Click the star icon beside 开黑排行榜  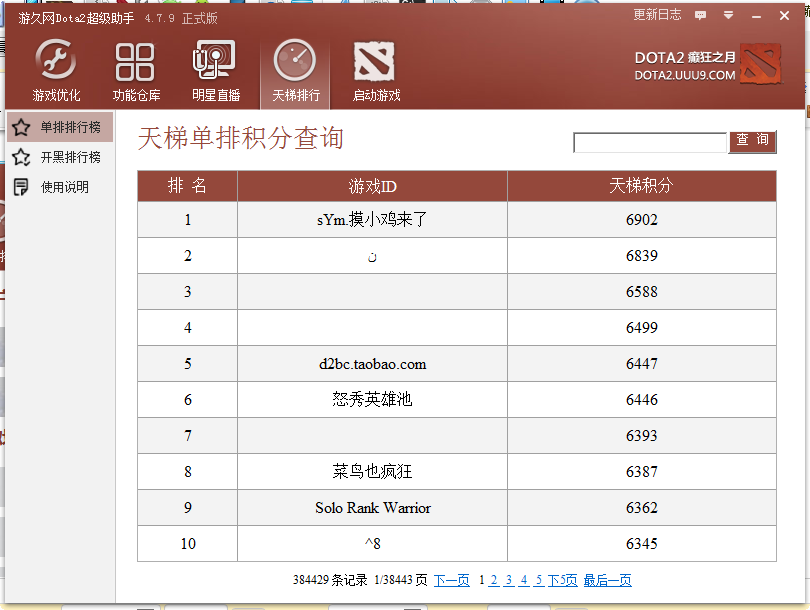tap(21, 156)
